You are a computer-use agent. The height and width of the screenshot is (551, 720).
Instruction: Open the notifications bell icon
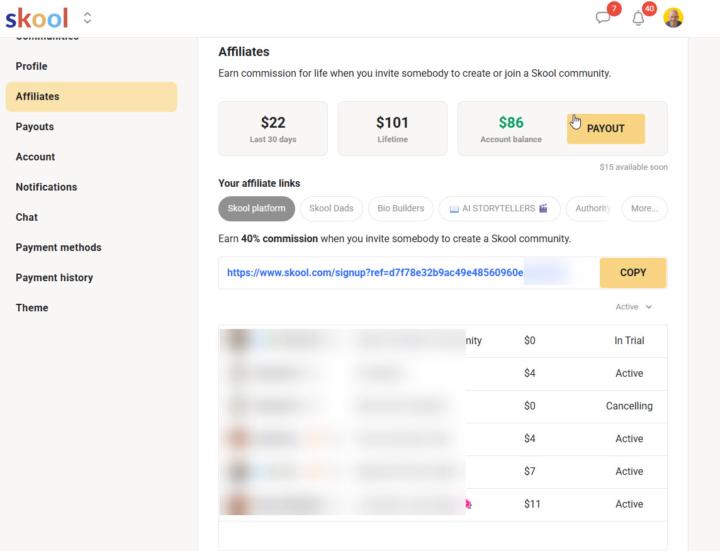(x=638, y=18)
